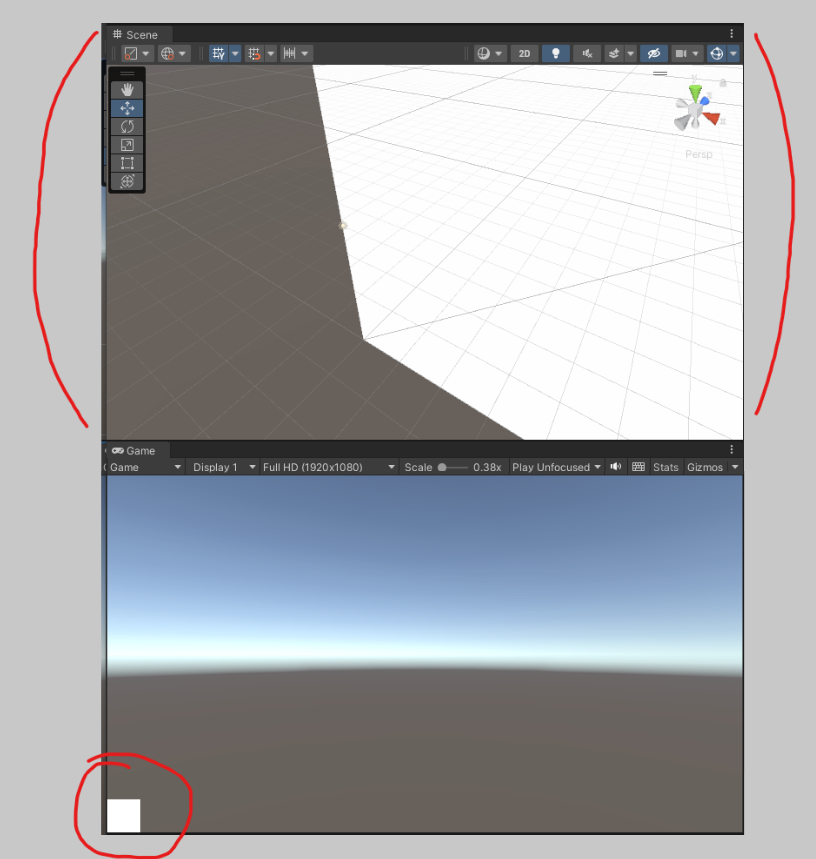Open the Display 1 dropdown

(224, 467)
